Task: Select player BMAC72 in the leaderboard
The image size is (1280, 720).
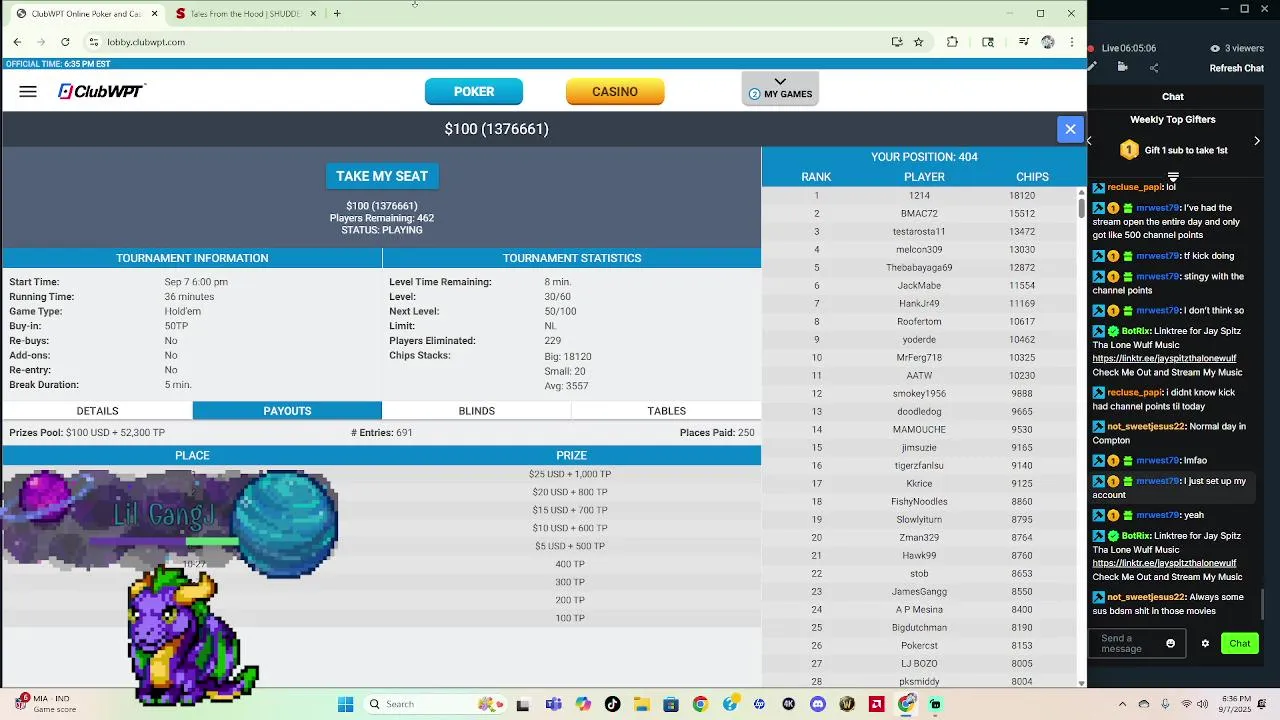Action: click(919, 214)
